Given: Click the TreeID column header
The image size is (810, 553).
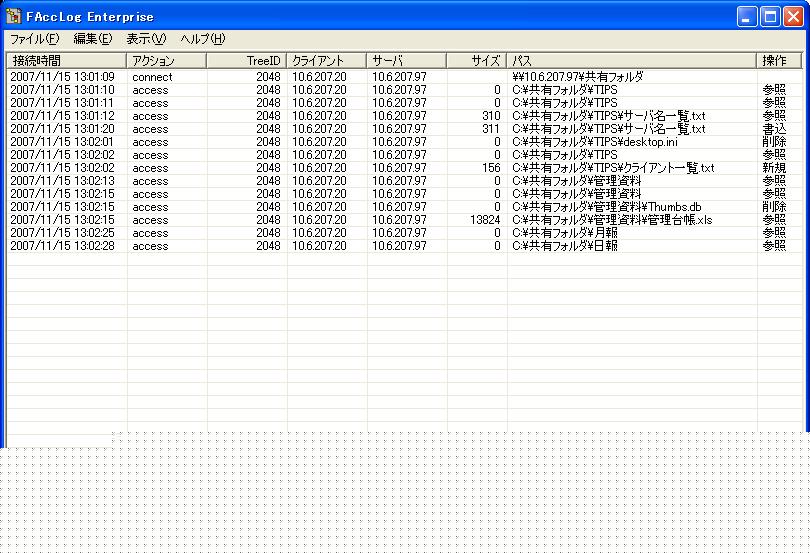Looking at the screenshot, I should click(246, 61).
